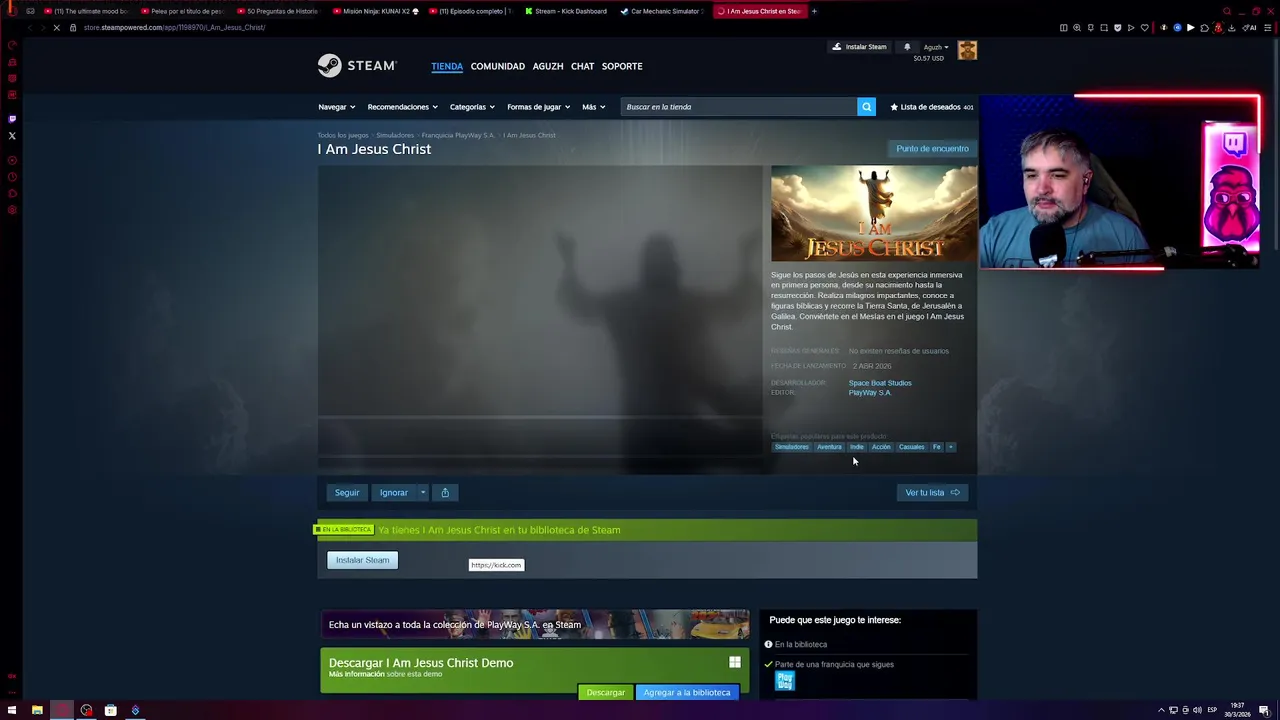Image resolution: width=1280 pixels, height=720 pixels.
Task: Expand more tags with the plus button
Action: pyautogui.click(x=951, y=447)
